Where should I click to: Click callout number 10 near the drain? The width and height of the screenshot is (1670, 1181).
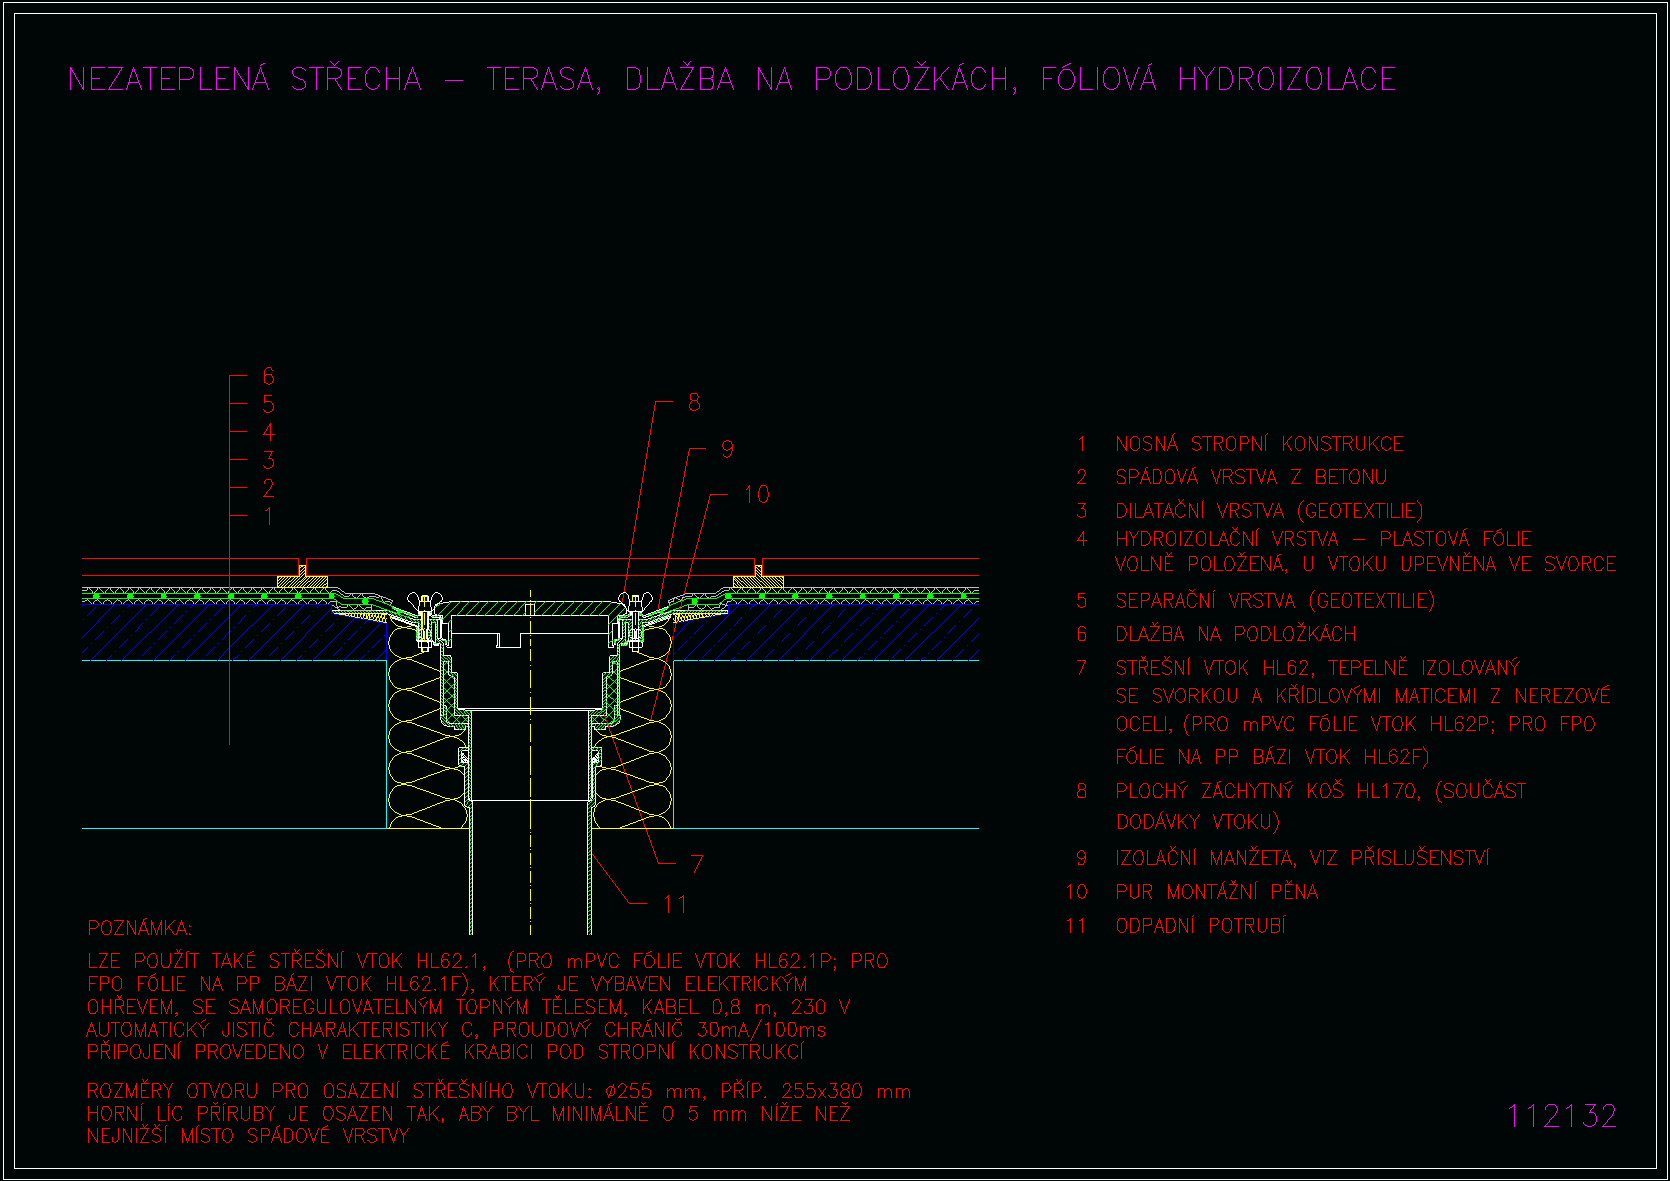[x=757, y=495]
